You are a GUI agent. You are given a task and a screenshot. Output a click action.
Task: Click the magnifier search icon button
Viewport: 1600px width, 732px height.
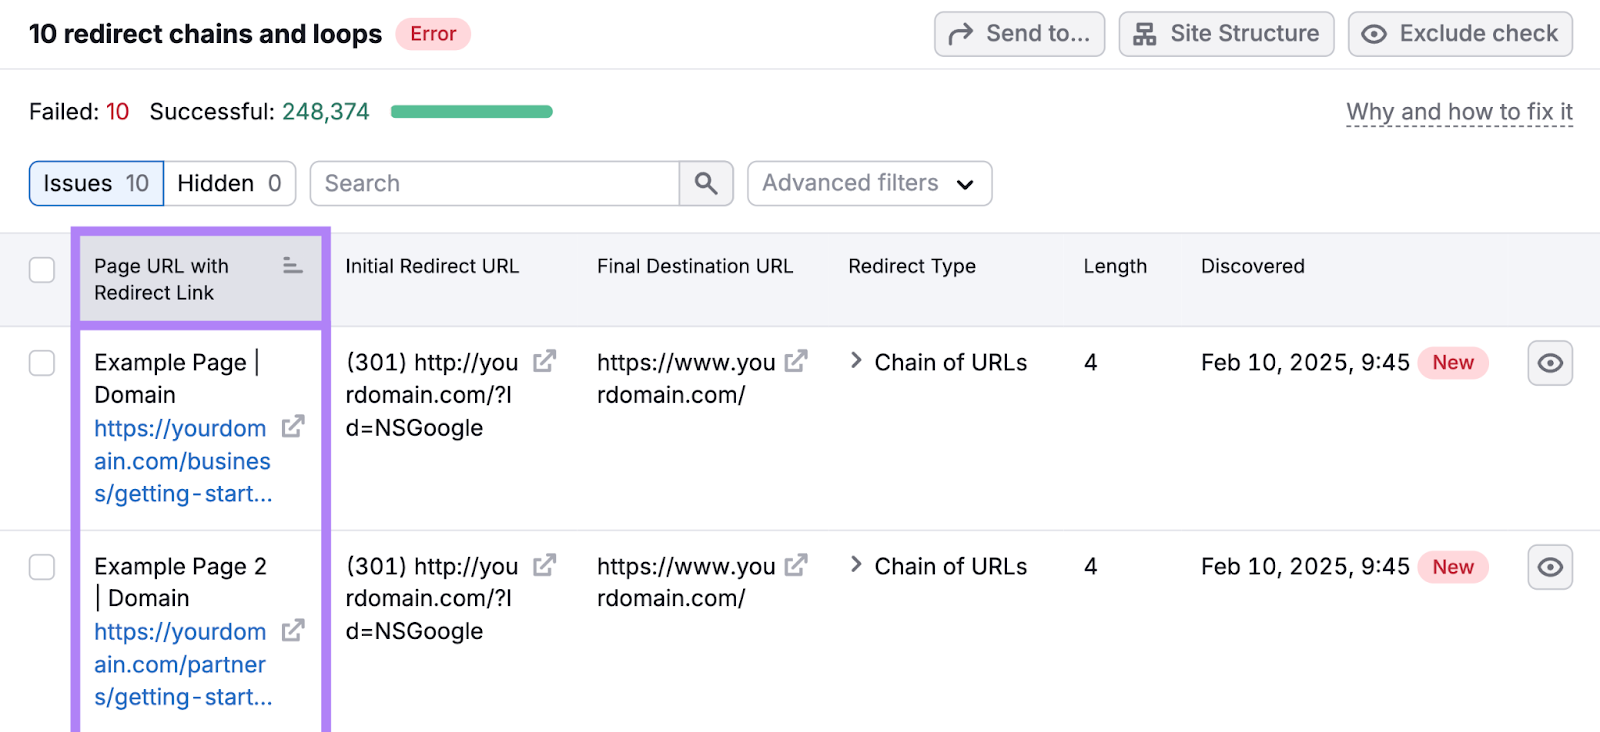point(706,184)
